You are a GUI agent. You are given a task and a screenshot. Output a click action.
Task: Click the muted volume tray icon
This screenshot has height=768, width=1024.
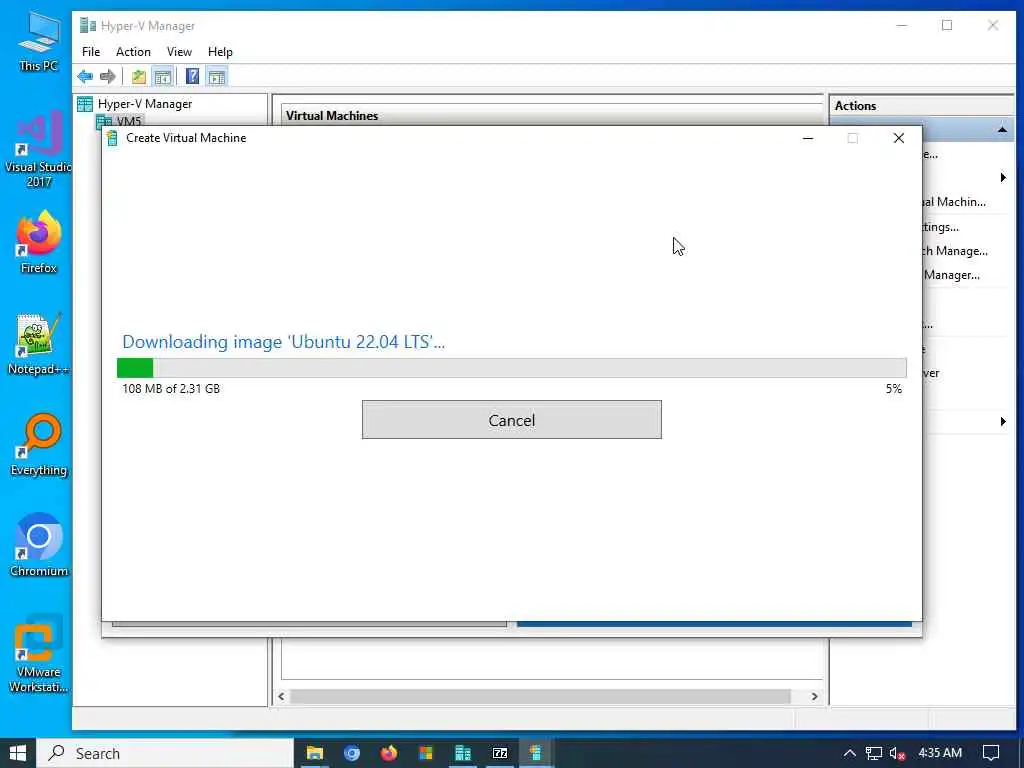click(x=898, y=753)
